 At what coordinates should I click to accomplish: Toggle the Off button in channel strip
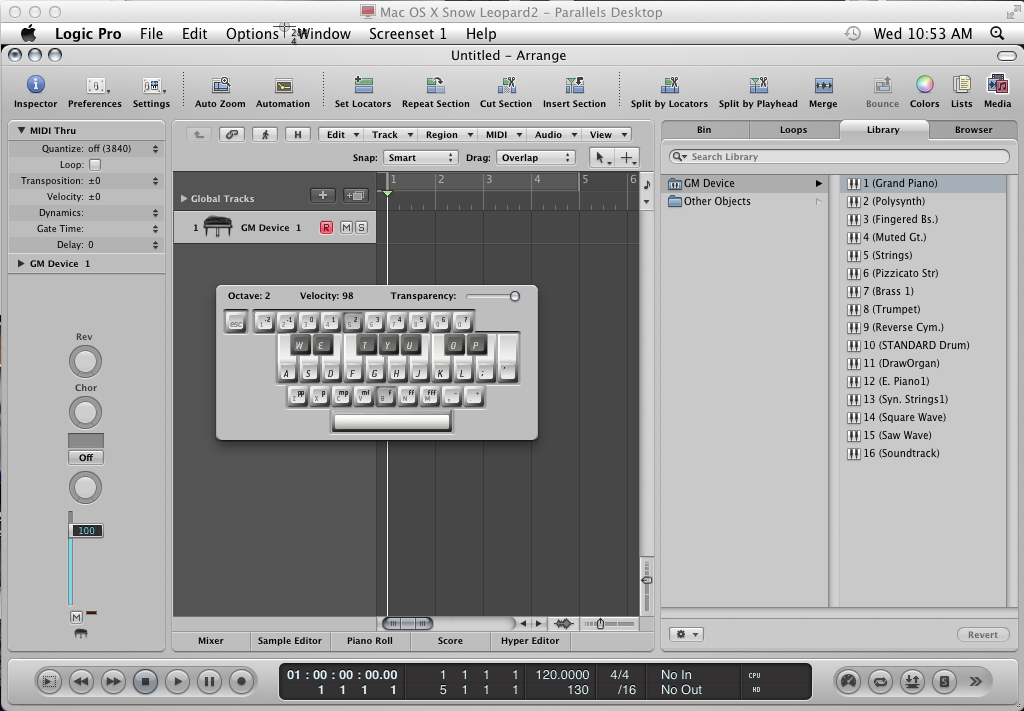(86, 458)
